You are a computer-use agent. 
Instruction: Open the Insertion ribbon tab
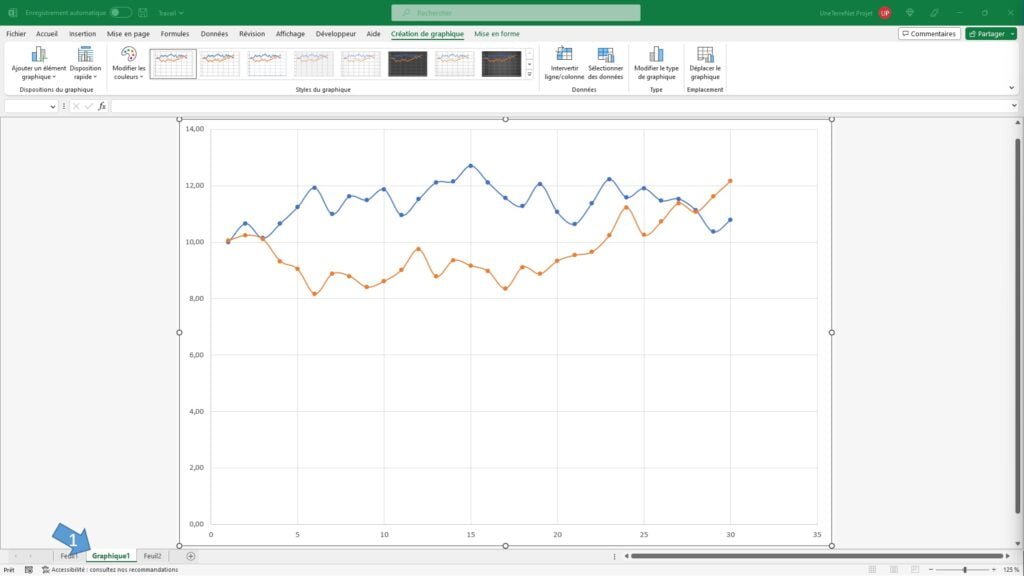(x=82, y=34)
